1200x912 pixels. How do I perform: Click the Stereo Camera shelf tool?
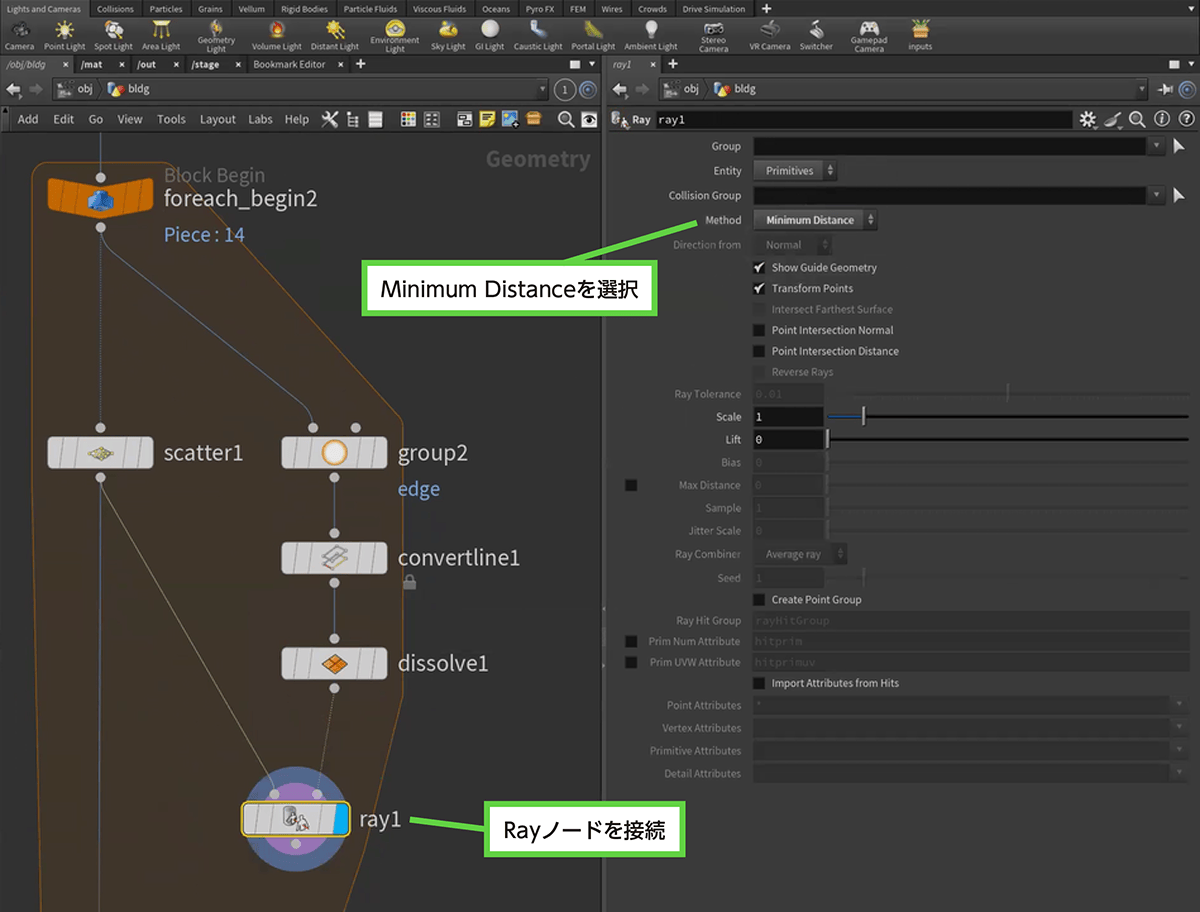(x=713, y=35)
